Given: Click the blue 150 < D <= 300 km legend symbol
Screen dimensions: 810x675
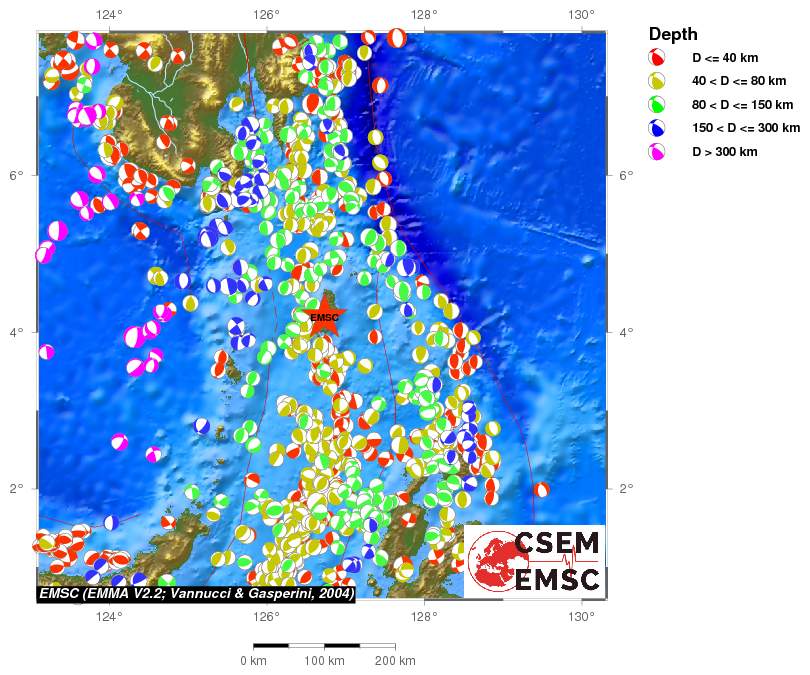Looking at the screenshot, I should pyautogui.click(x=658, y=128).
